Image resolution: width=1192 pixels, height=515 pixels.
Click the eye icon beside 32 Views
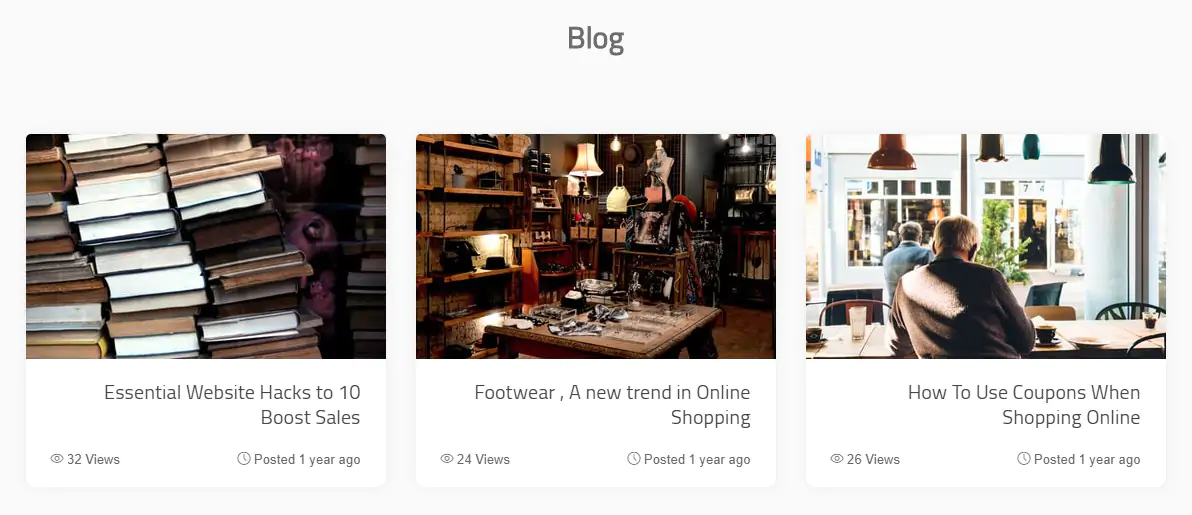(x=57, y=459)
